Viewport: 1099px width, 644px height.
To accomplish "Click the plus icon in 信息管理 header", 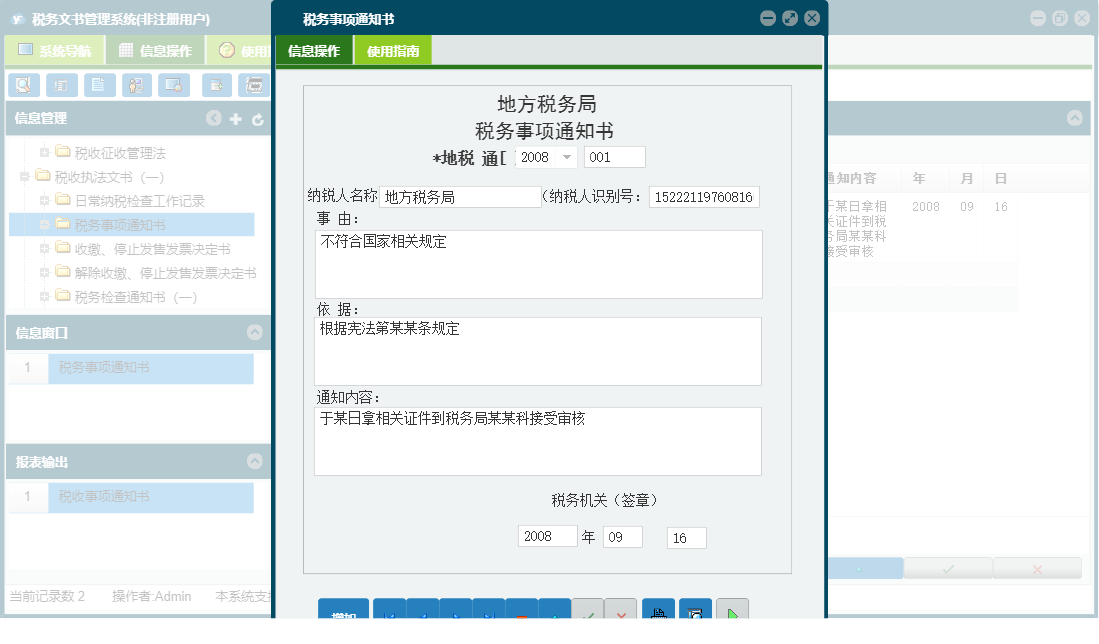I will pyautogui.click(x=236, y=119).
